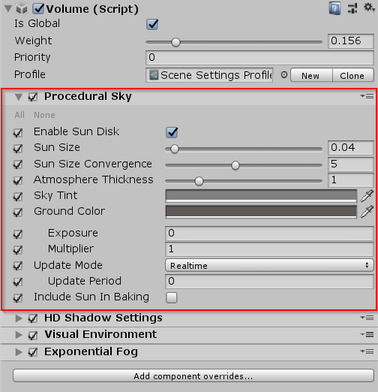Click the None override selection link
378x392 pixels.
point(44,115)
